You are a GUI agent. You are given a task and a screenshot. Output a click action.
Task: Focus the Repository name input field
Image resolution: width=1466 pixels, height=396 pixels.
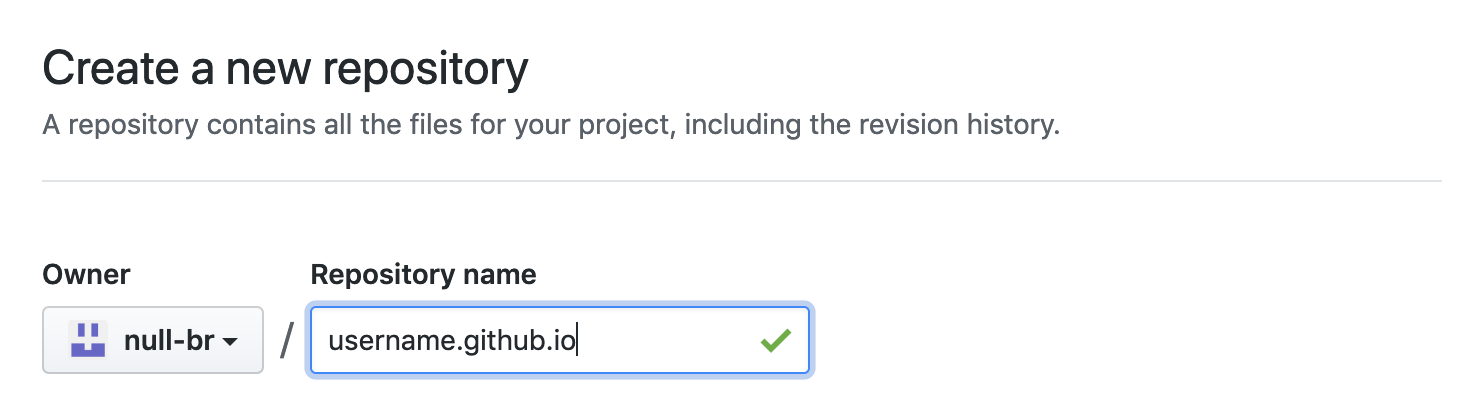tap(560, 340)
